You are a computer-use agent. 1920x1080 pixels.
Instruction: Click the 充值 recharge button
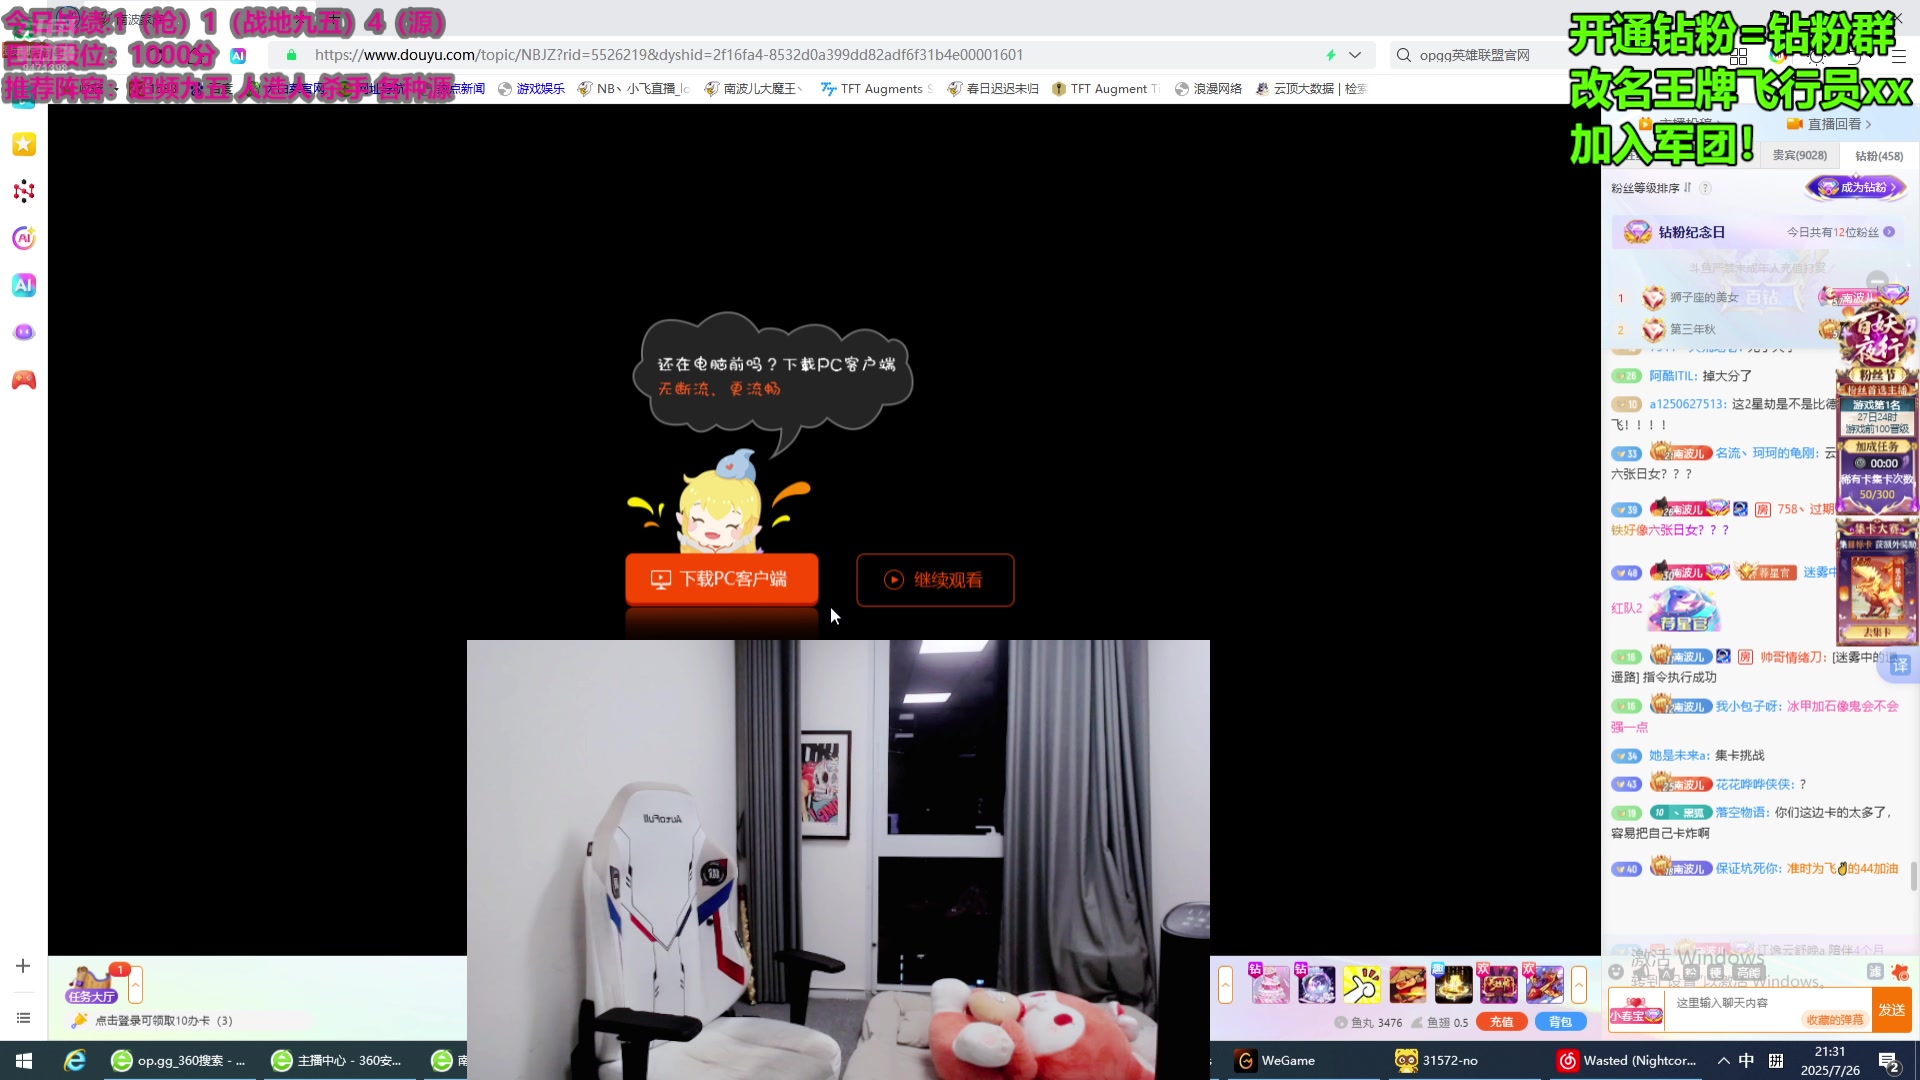(1501, 1022)
